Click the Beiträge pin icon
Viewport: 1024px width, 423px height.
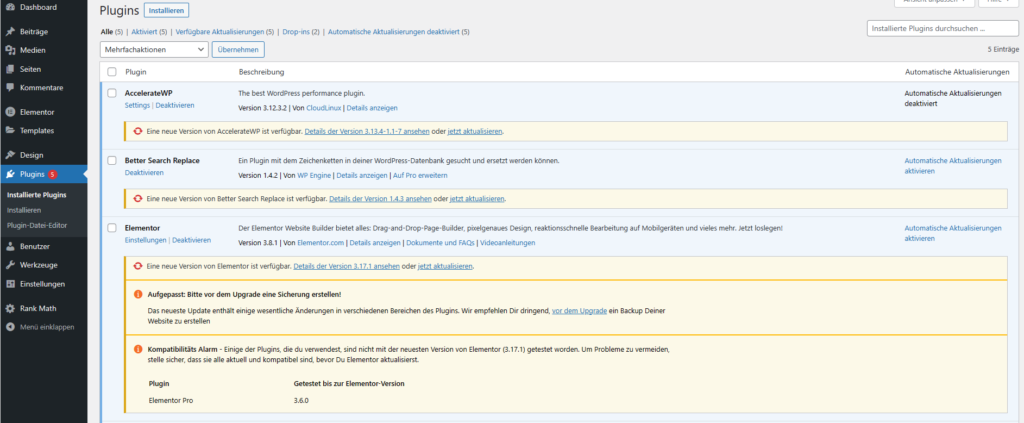tap(10, 31)
